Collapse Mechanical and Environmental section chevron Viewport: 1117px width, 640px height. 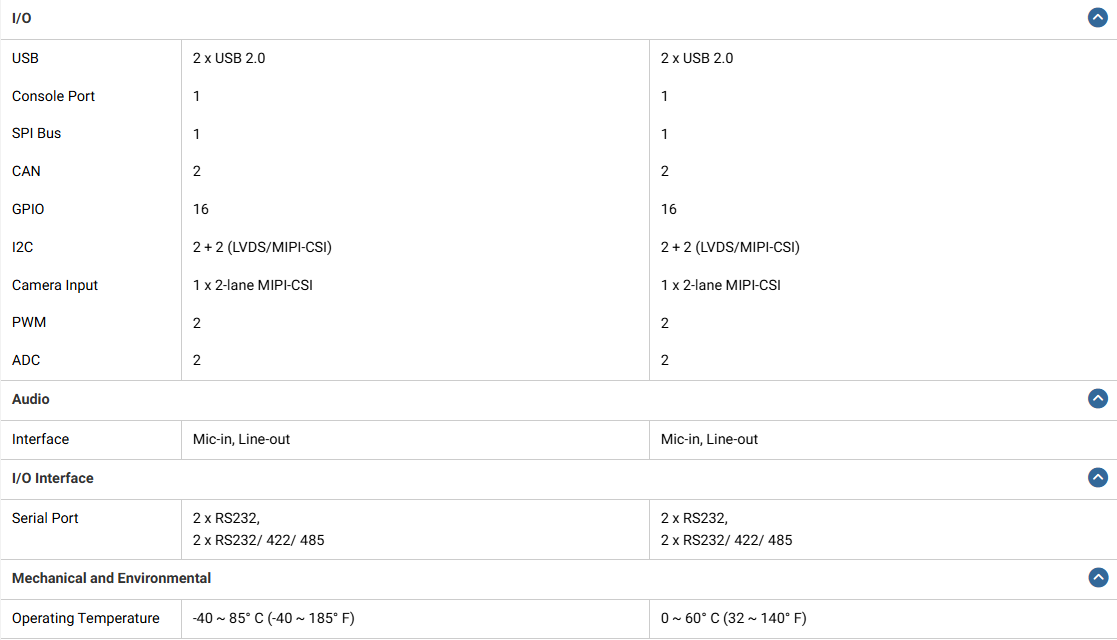[1098, 578]
